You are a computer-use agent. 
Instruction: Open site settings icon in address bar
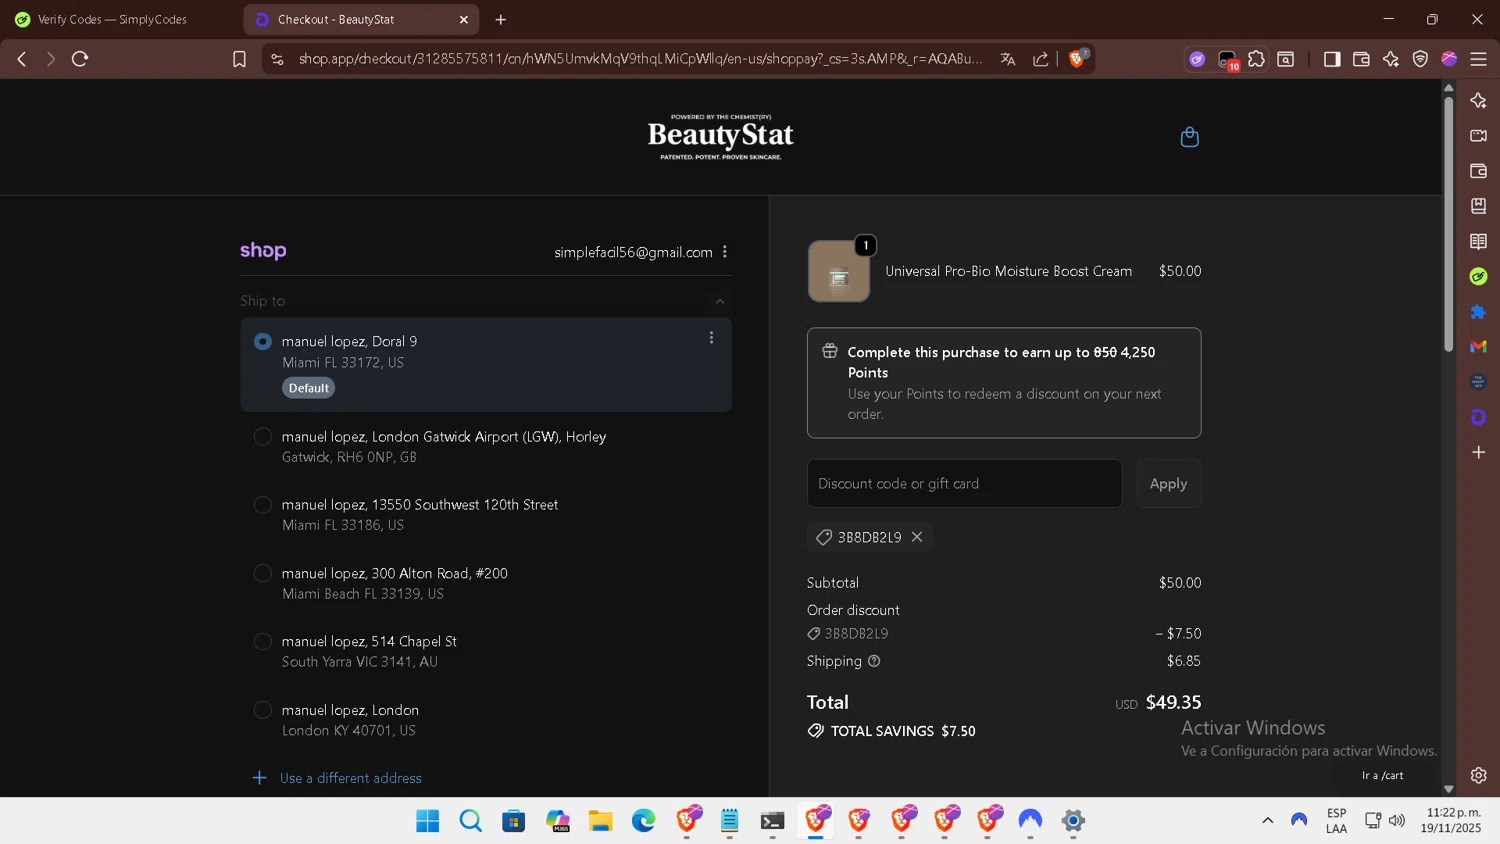coord(277,59)
